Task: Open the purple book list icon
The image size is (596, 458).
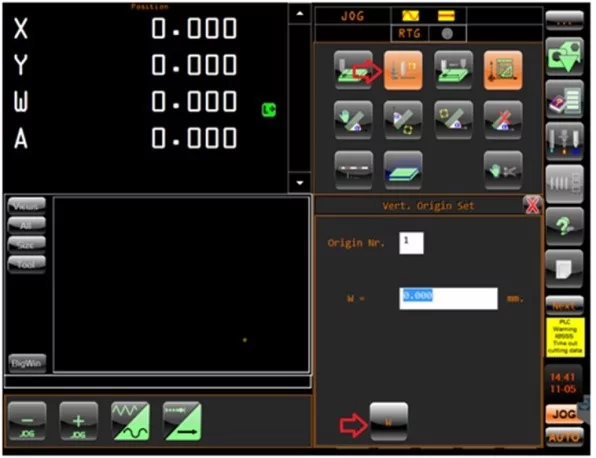Action: coord(564,99)
